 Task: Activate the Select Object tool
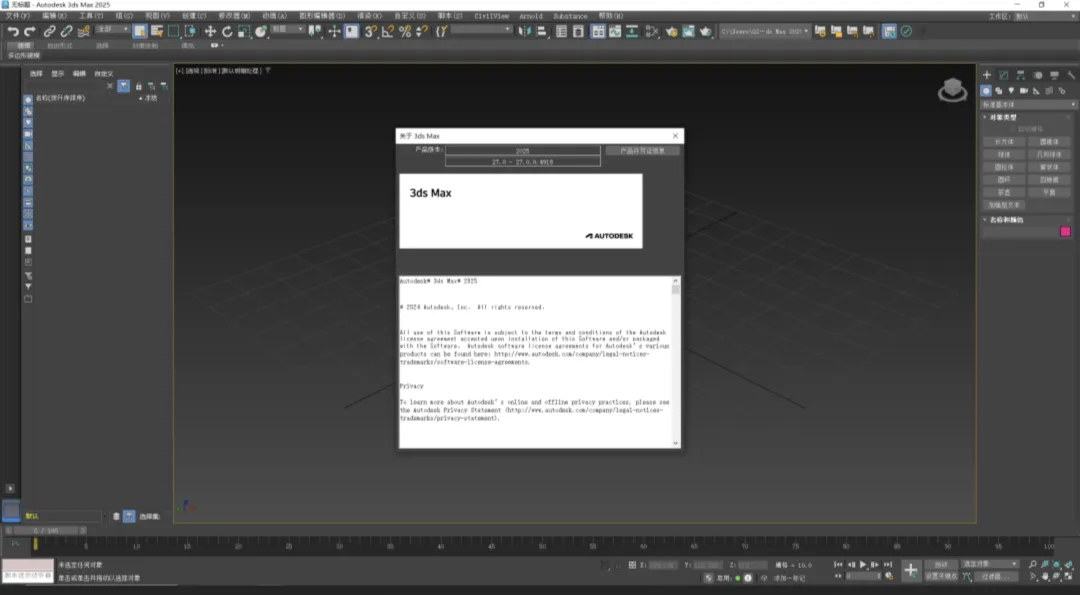(x=140, y=31)
